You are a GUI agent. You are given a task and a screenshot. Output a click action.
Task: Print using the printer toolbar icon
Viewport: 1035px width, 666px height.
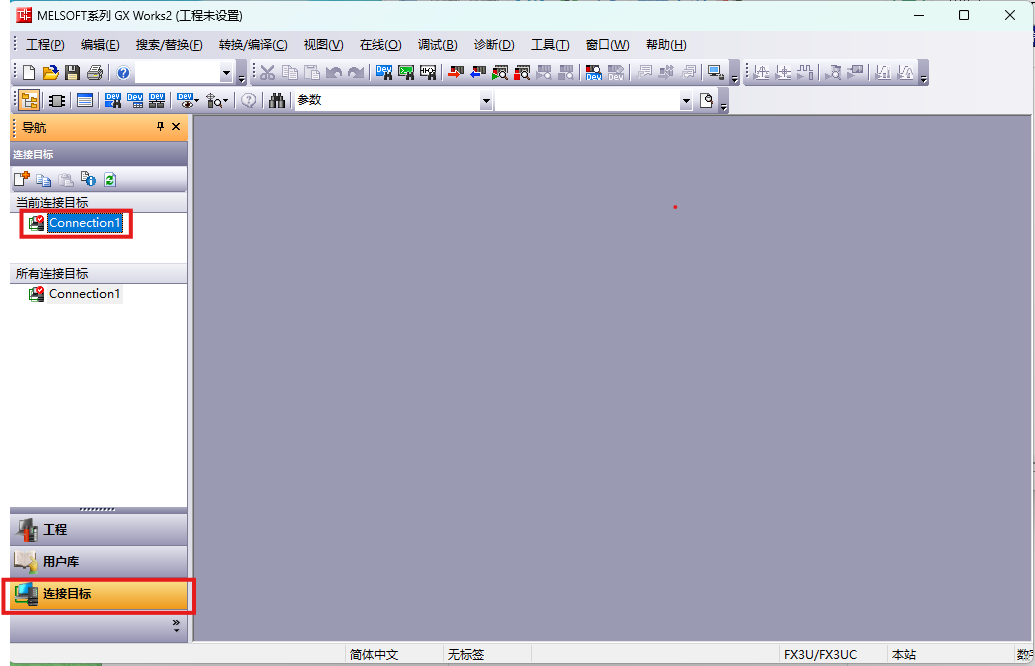click(x=95, y=73)
